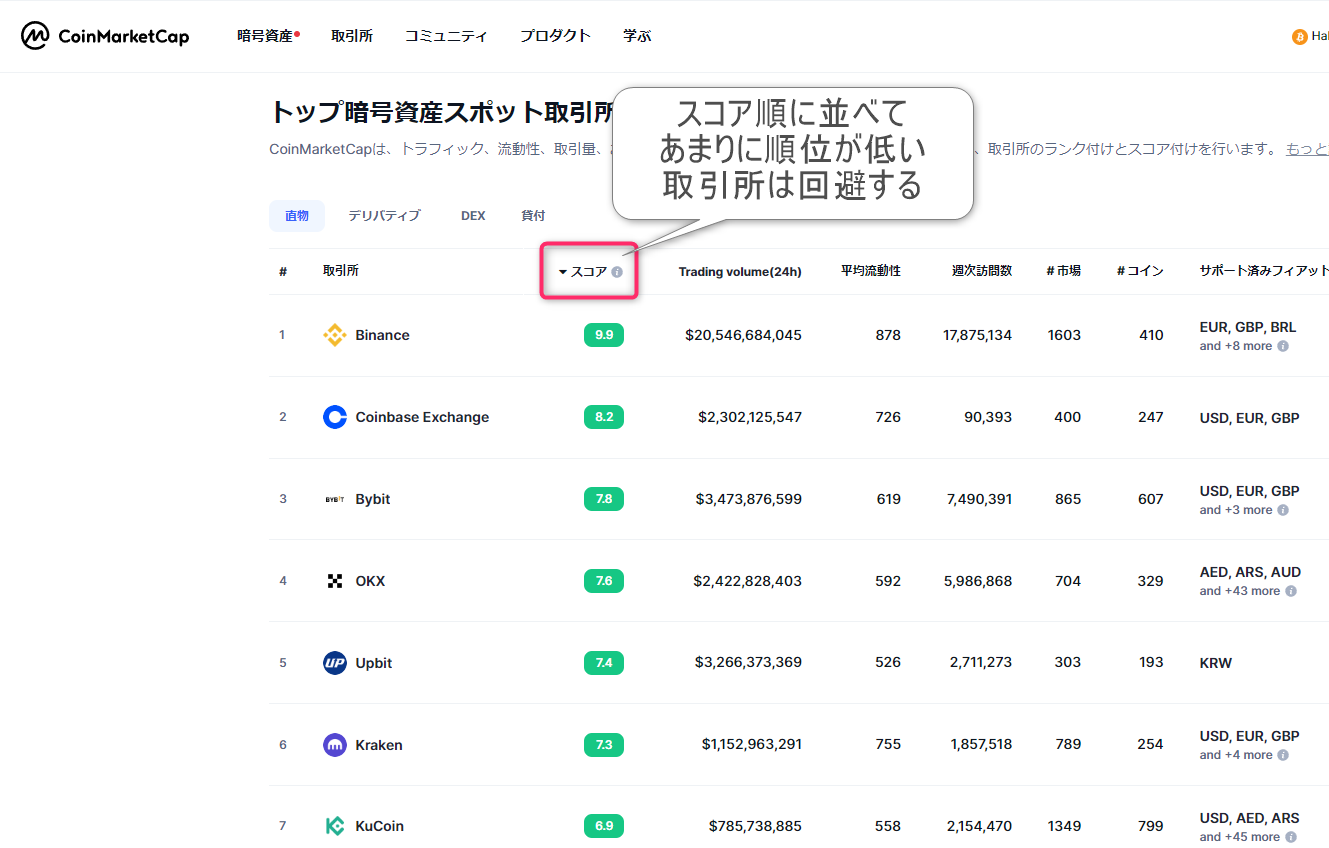Click the サポート済みフィアット column header

click(x=1264, y=271)
